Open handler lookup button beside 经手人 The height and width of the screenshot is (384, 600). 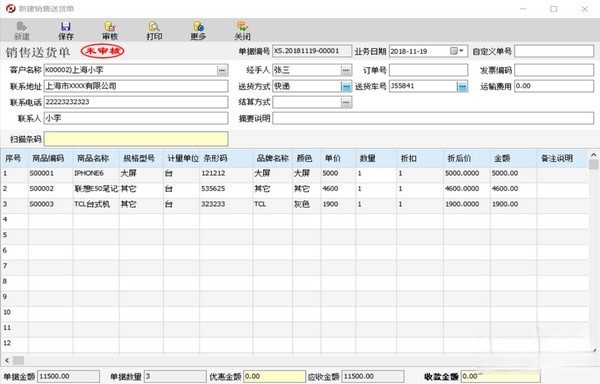(x=346, y=70)
